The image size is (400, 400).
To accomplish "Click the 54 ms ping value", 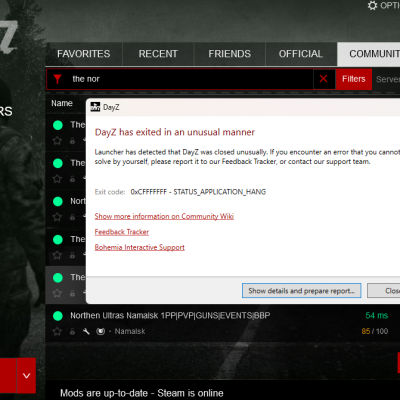I will click(x=377, y=315).
